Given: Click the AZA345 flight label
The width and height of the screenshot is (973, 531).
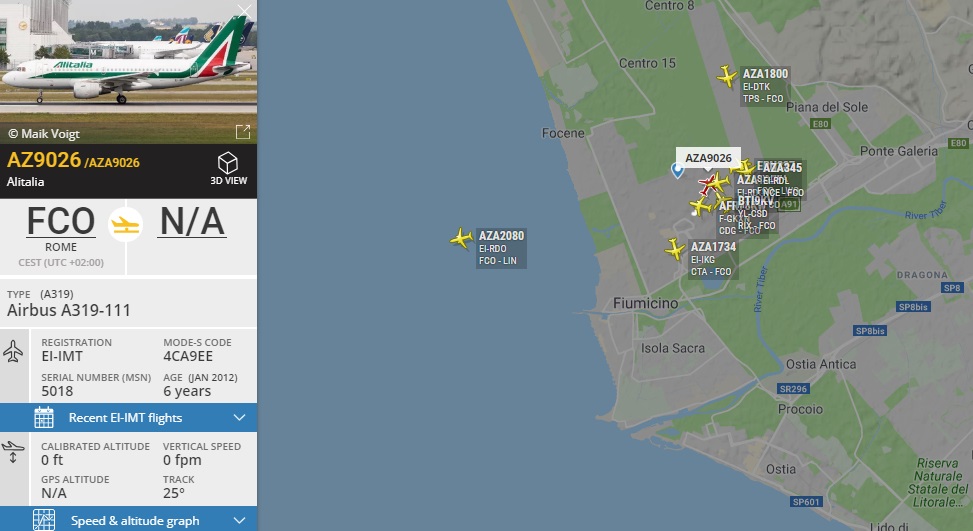Looking at the screenshot, I should point(782,167).
